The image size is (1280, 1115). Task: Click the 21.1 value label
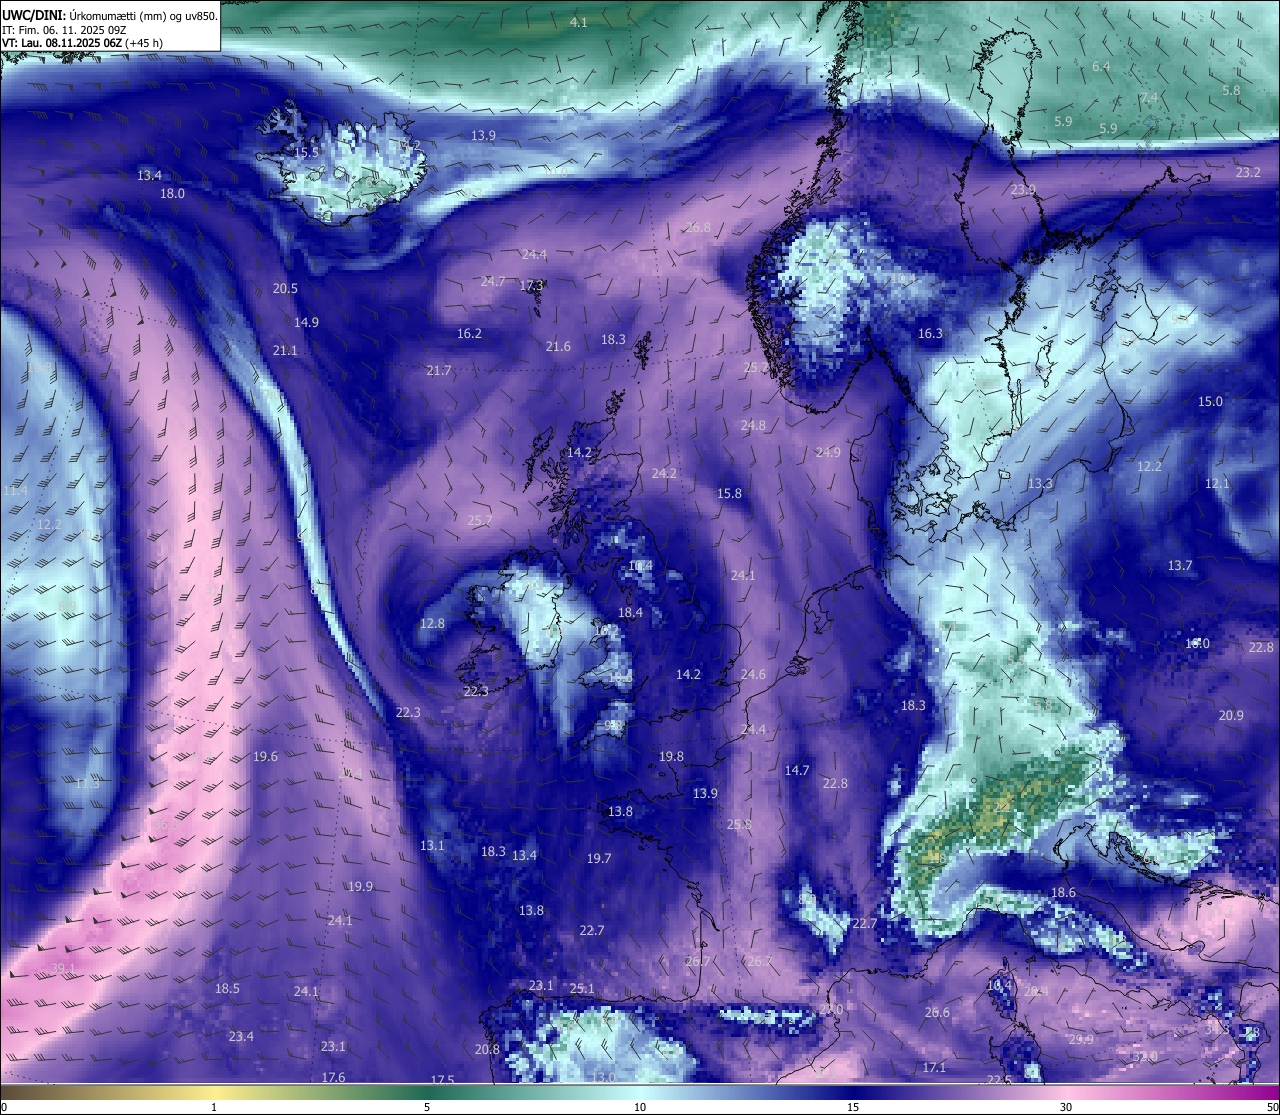285,350
